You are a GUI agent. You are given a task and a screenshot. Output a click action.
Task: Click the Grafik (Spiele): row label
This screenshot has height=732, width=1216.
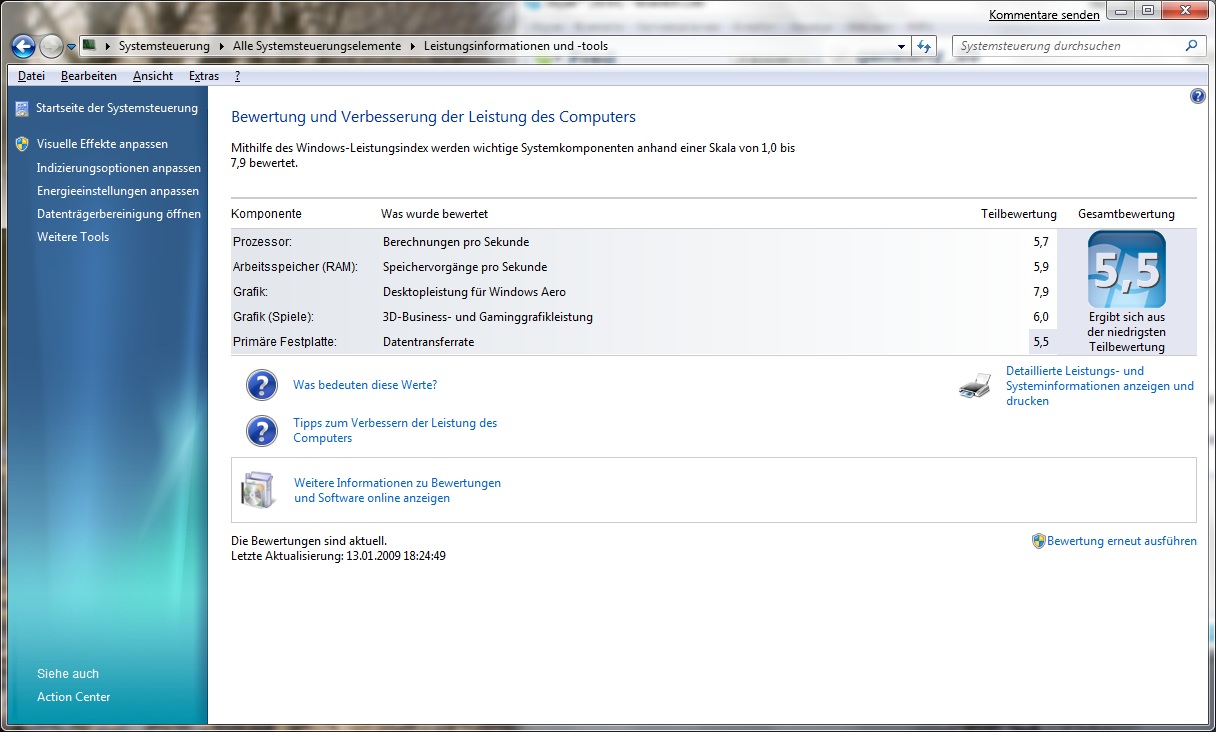(273, 317)
